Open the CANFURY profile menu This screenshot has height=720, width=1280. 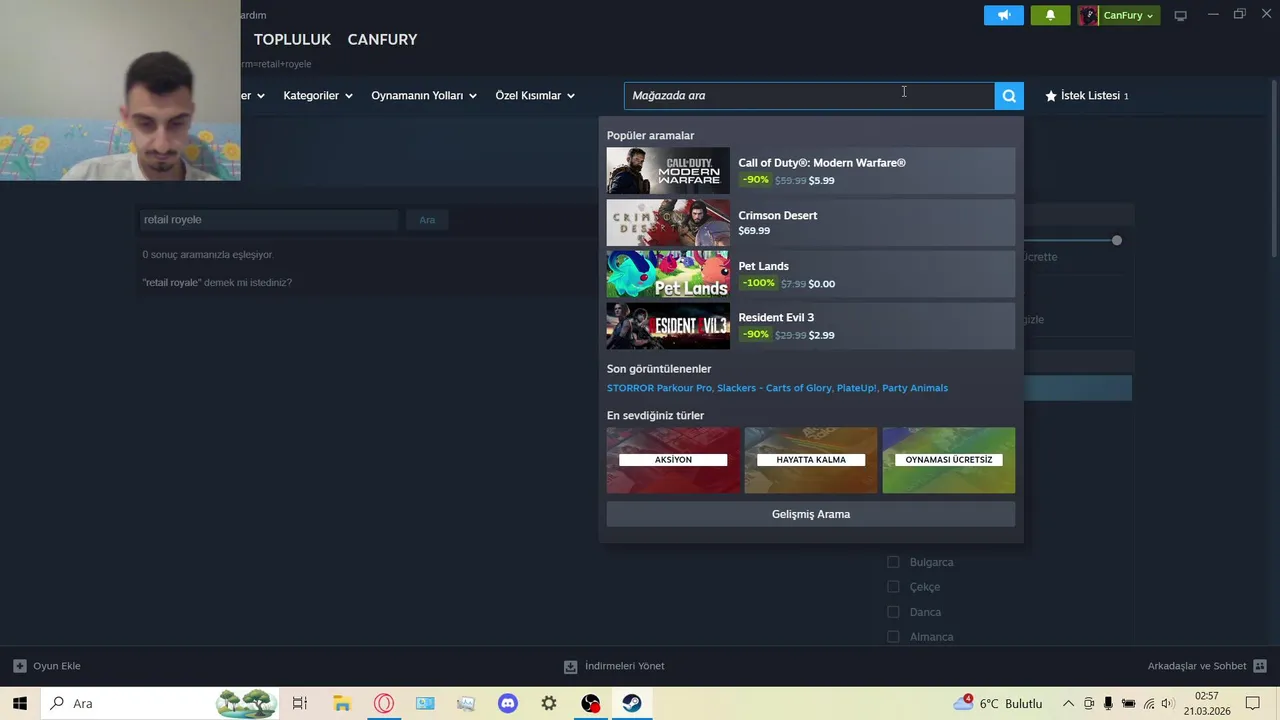382,39
